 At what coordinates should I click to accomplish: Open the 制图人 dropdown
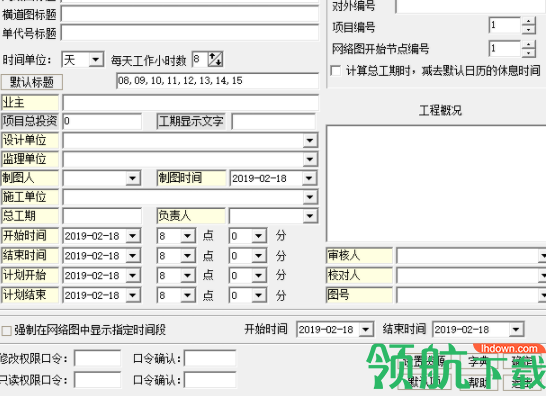tap(132, 178)
